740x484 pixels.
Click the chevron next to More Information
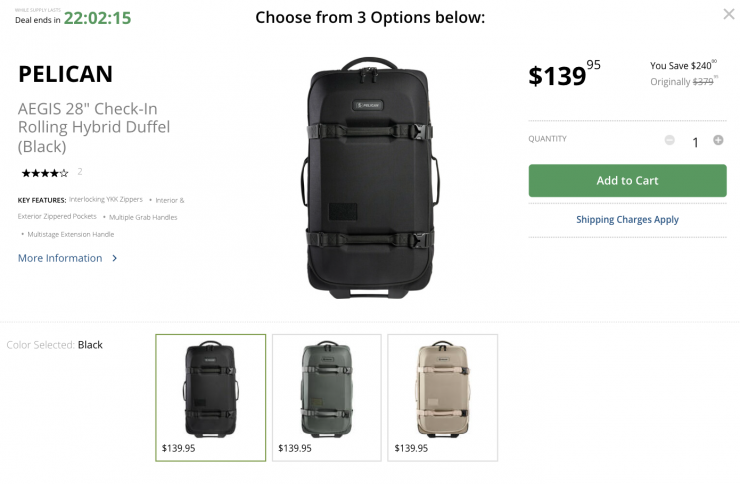(115, 258)
